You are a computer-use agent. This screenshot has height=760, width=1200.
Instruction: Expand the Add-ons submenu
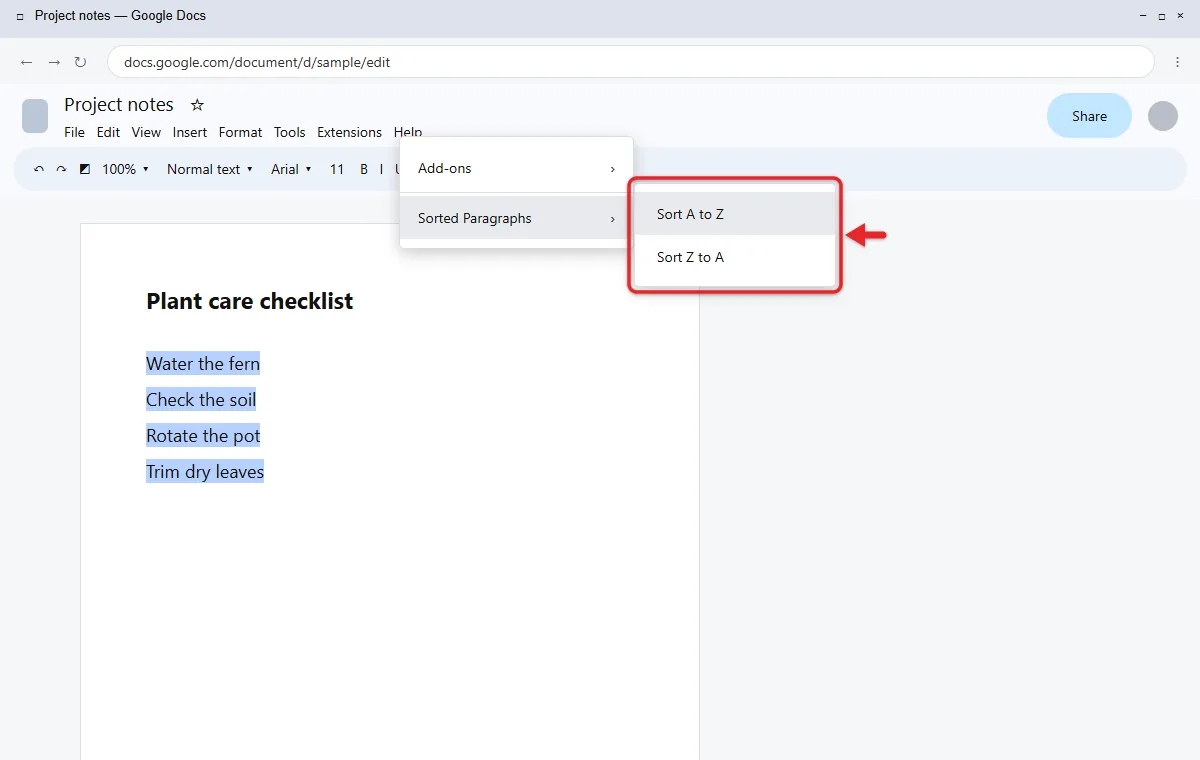click(x=516, y=168)
